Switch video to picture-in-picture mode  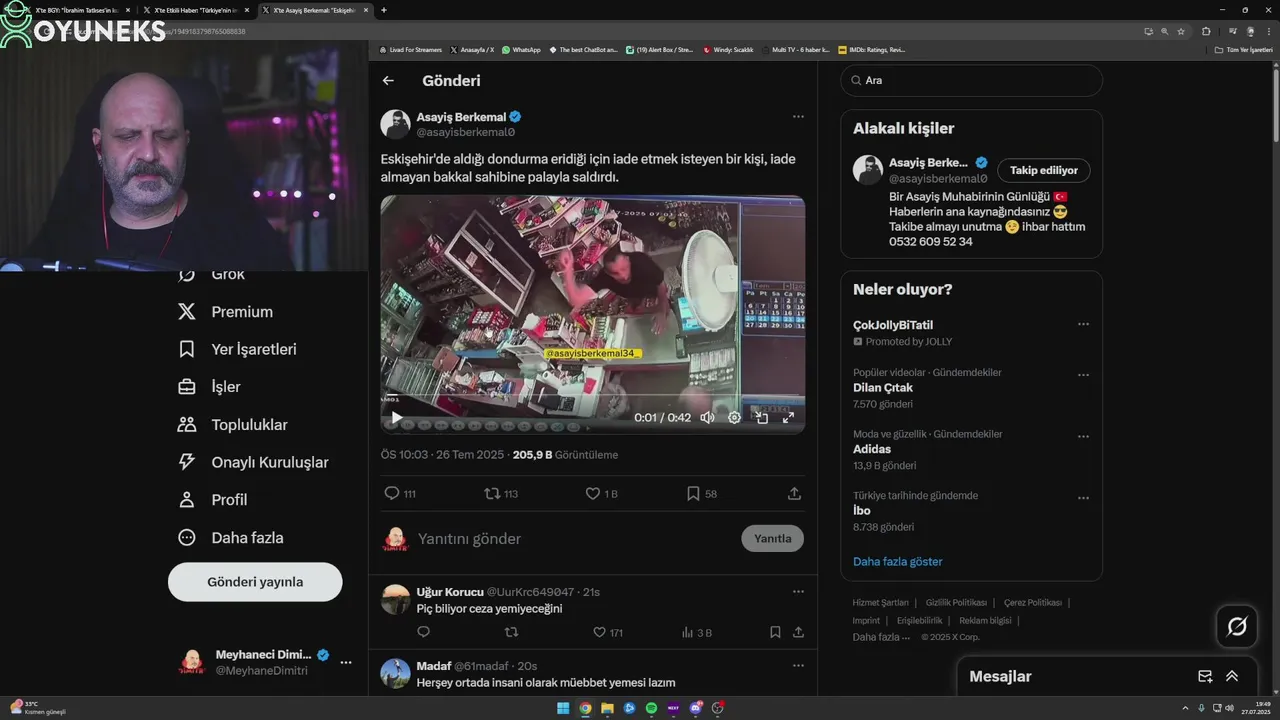click(x=761, y=418)
